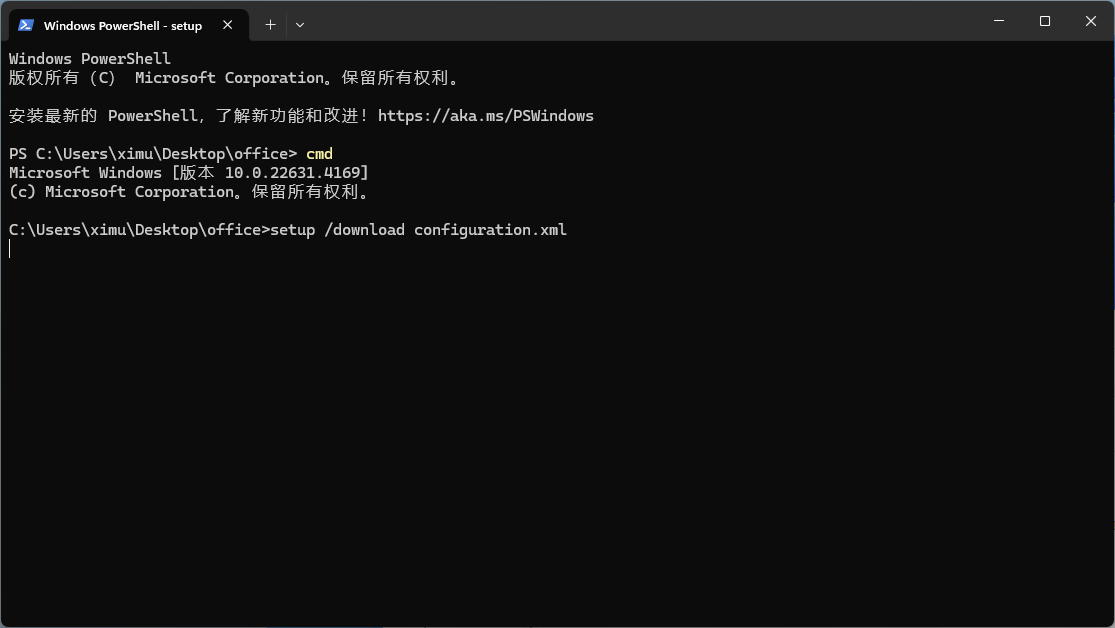Close the Windows Terminal window

1091,21
